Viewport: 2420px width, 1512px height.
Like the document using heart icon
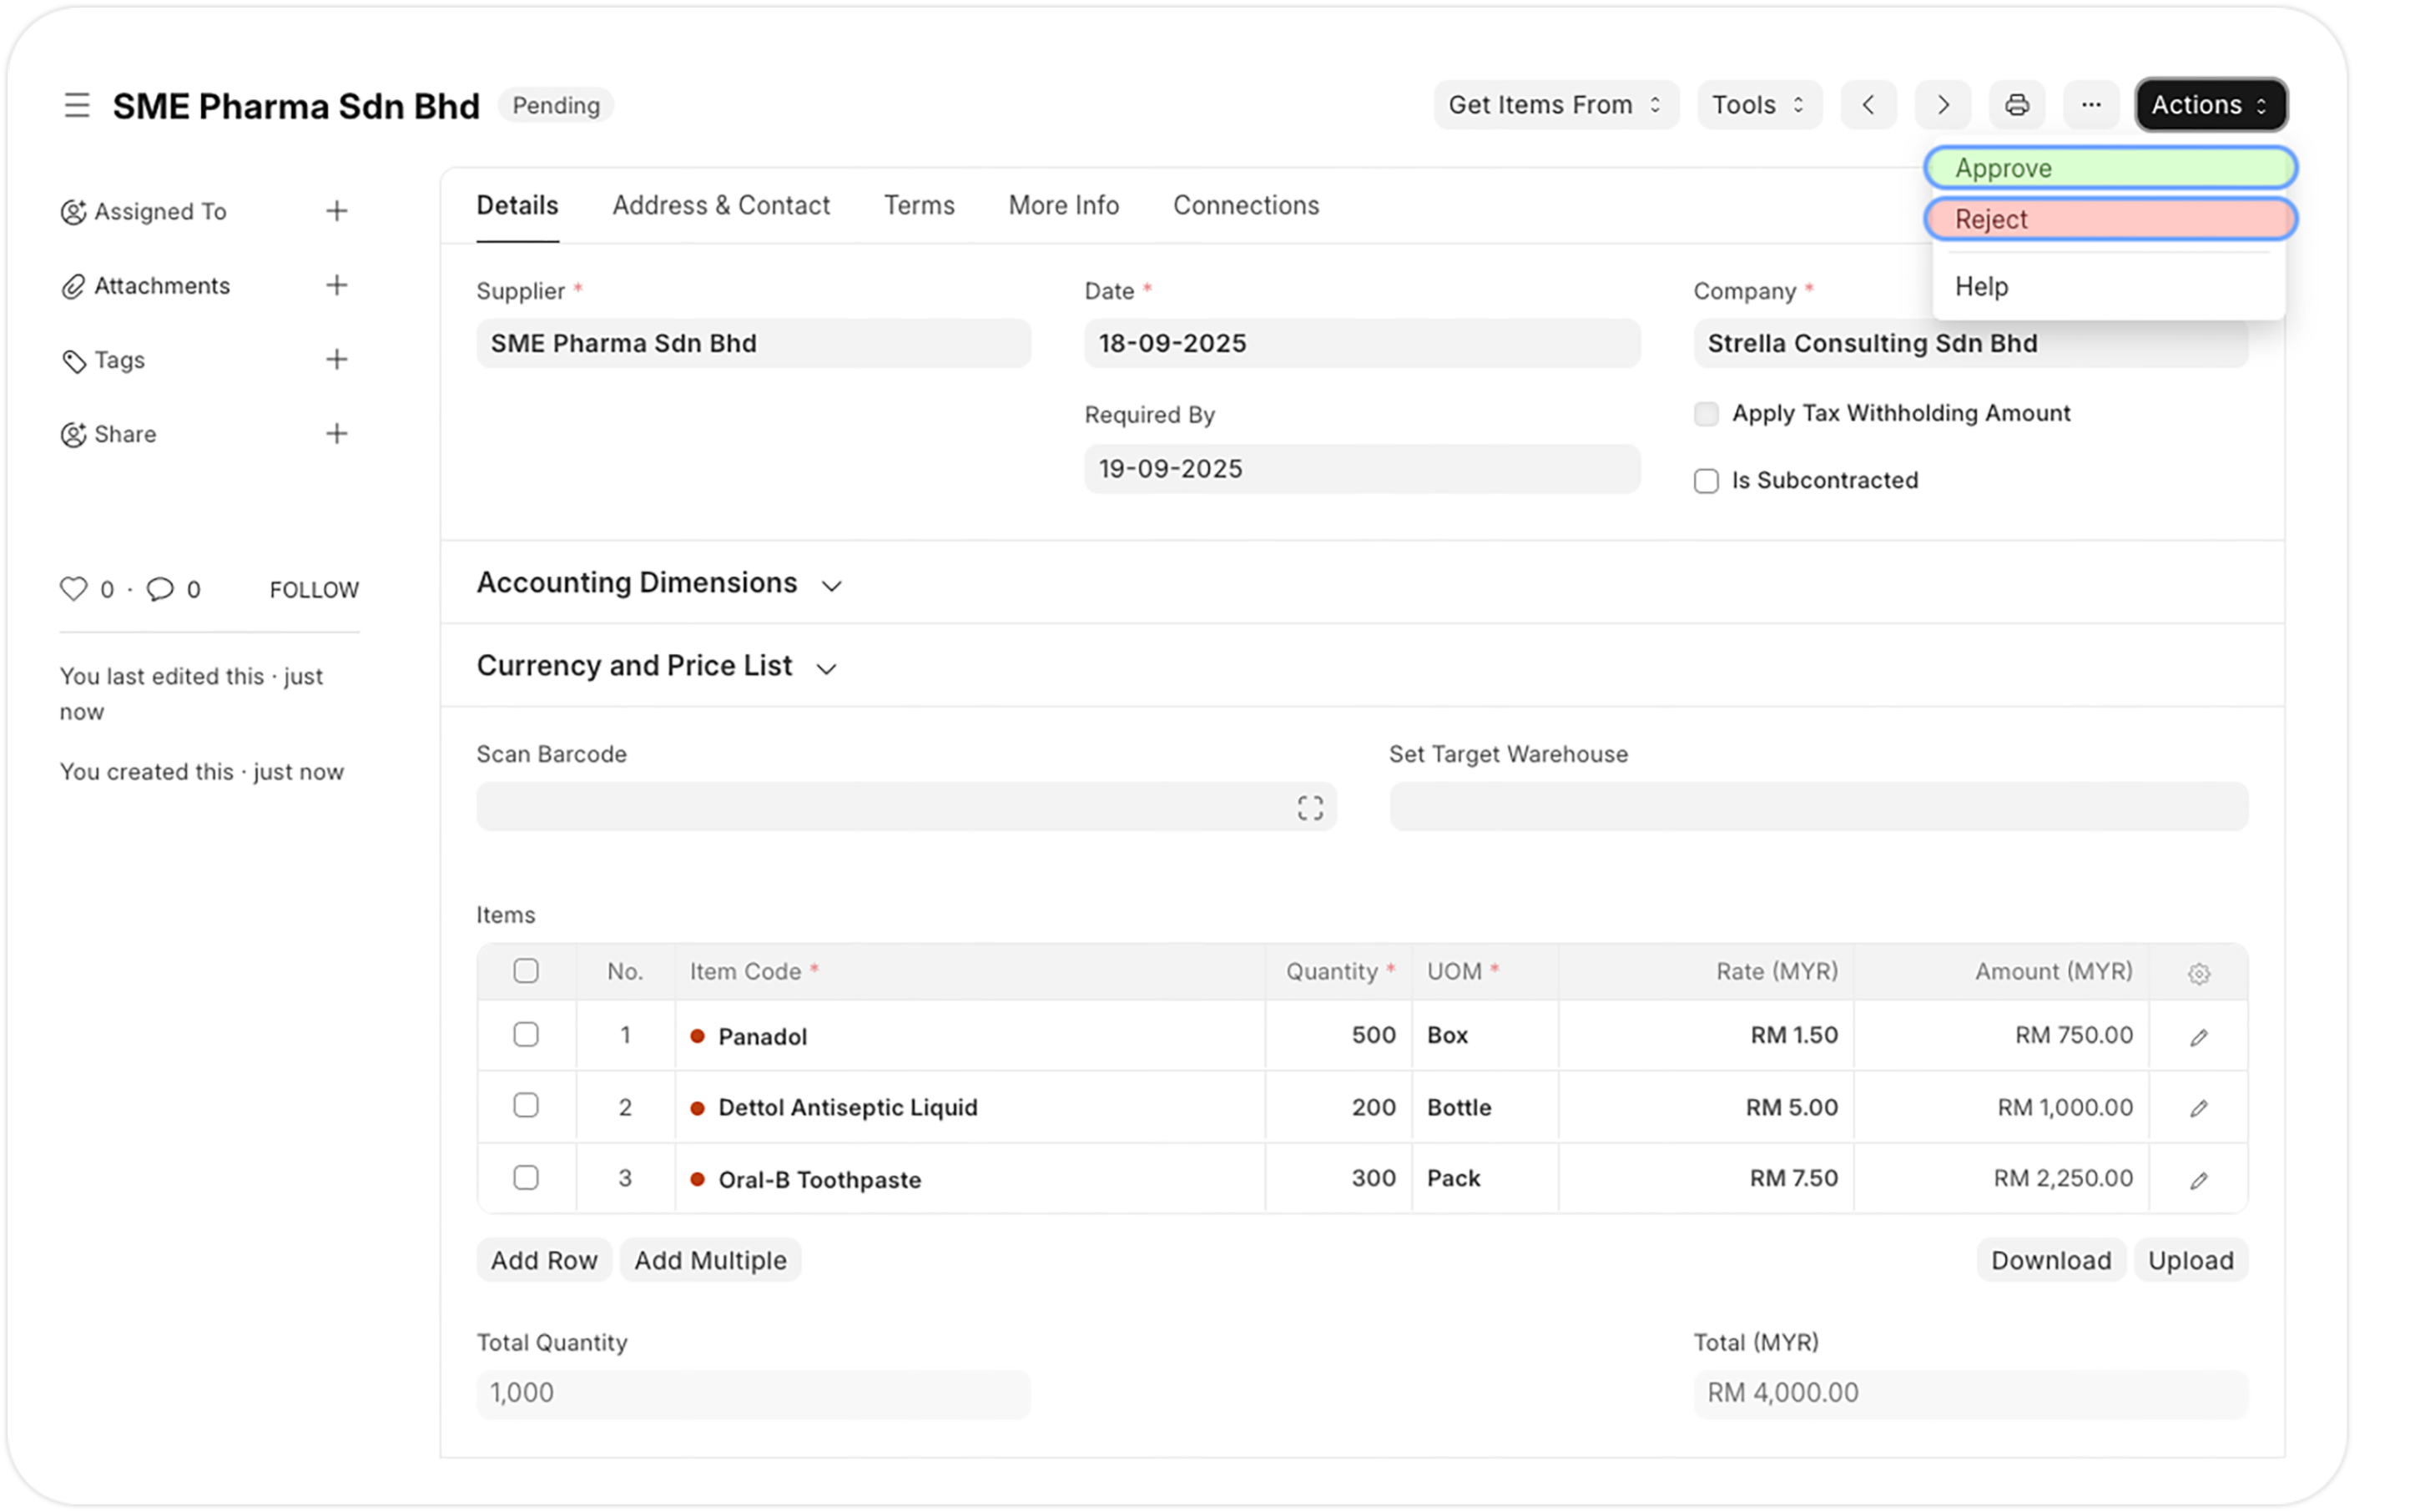(x=74, y=589)
